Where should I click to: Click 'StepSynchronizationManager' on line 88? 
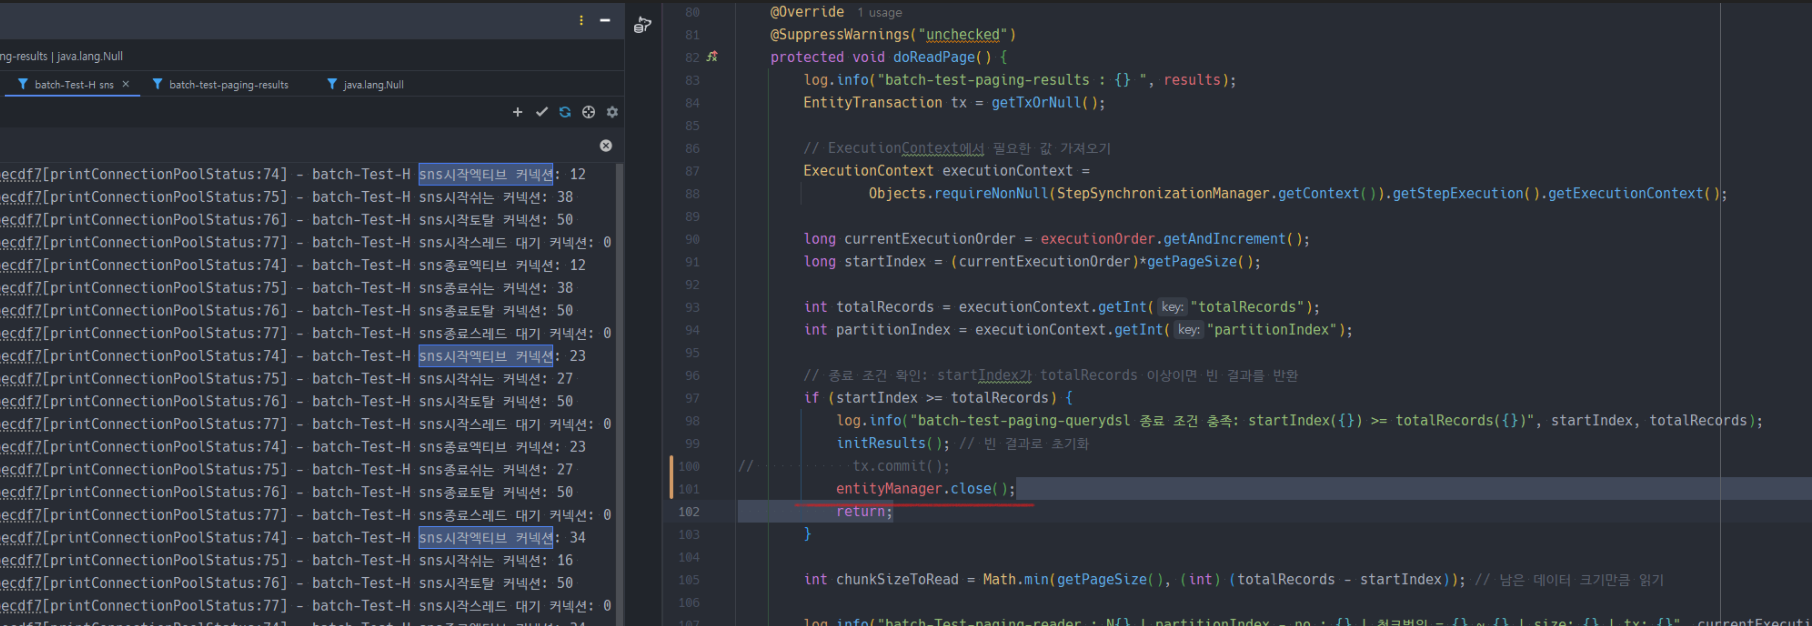pyautogui.click(x=1163, y=194)
